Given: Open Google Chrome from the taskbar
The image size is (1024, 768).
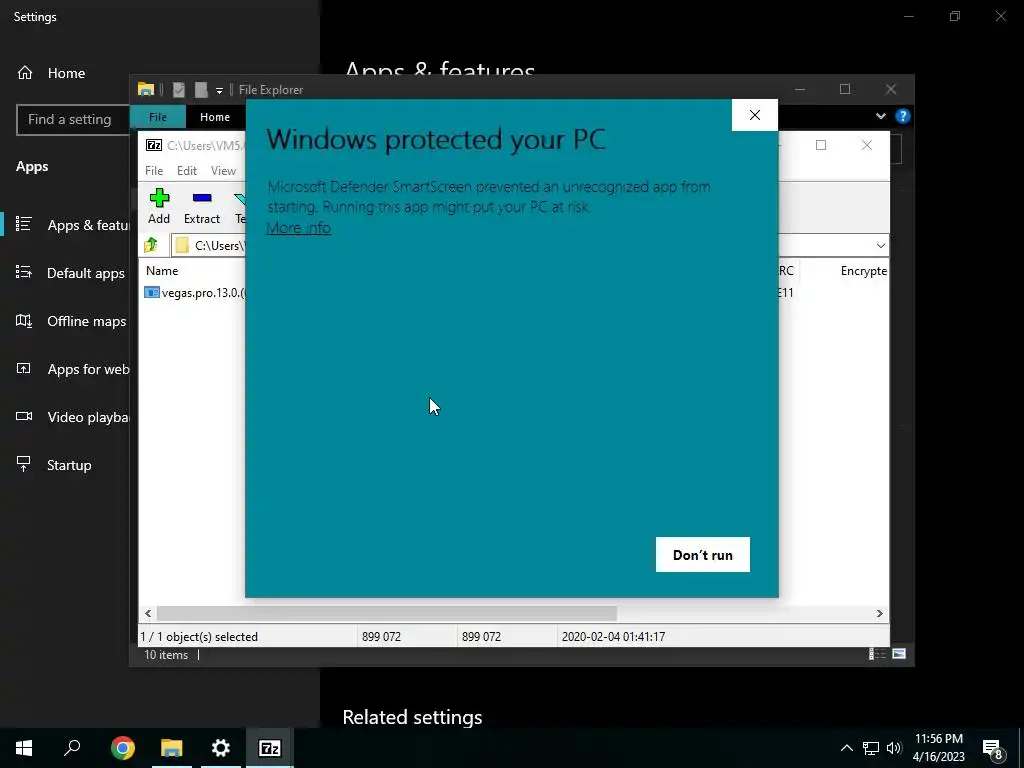Looking at the screenshot, I should (122, 748).
